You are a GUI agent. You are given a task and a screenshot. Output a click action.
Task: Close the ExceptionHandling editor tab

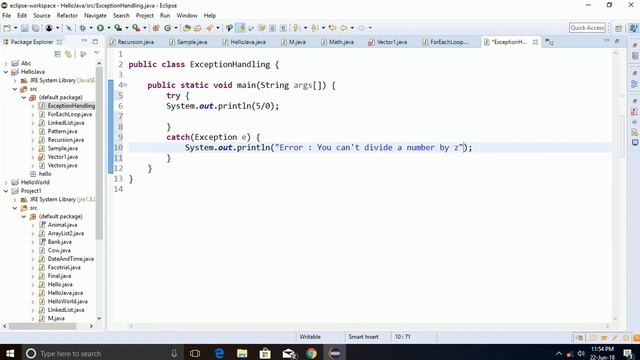(535, 42)
